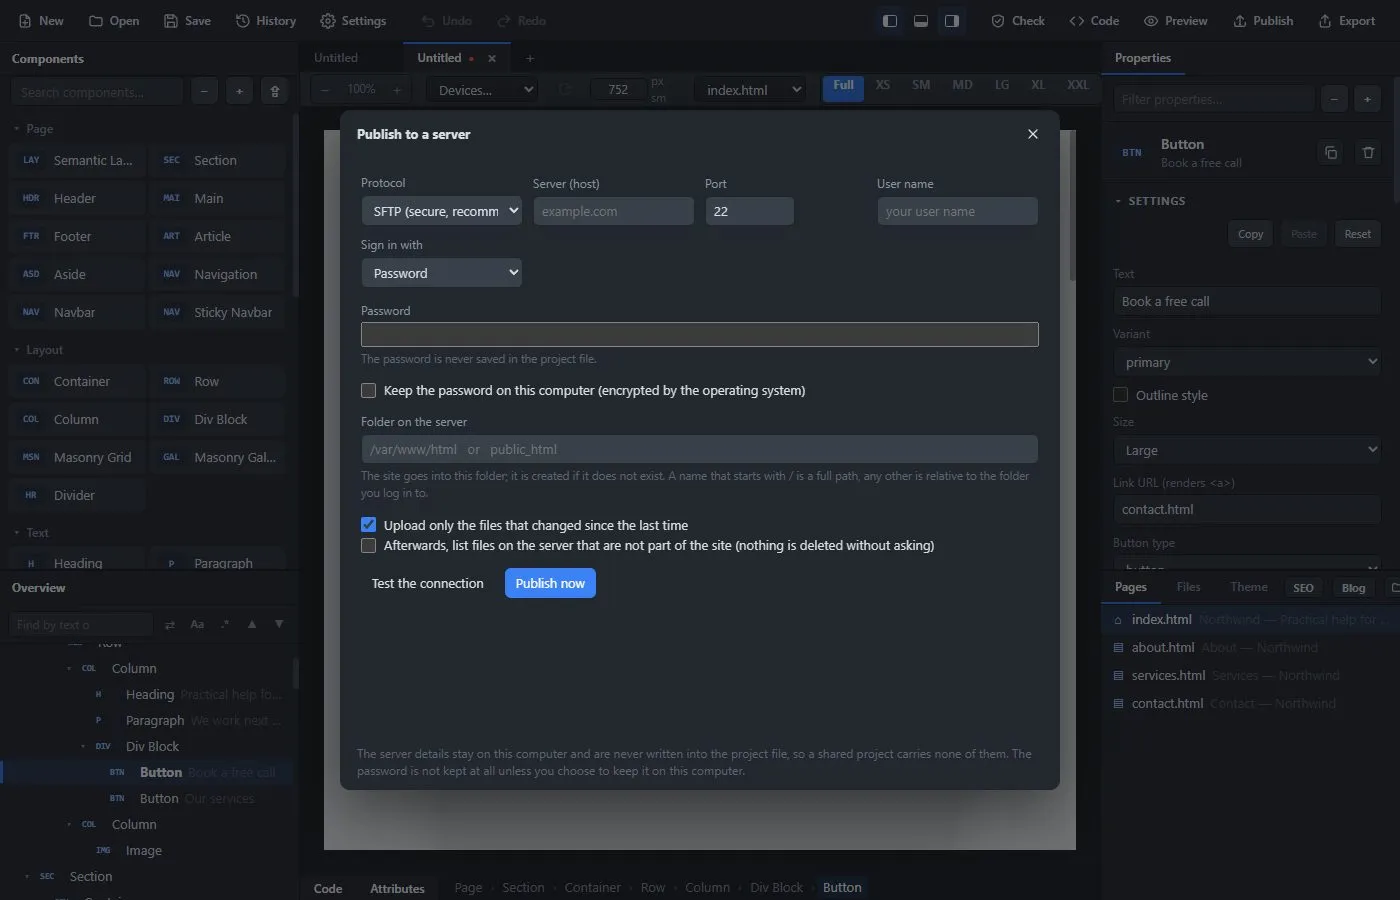Screen dimensions: 1400x900
Task: Switch to the Theme tab
Action: pos(1248,587)
